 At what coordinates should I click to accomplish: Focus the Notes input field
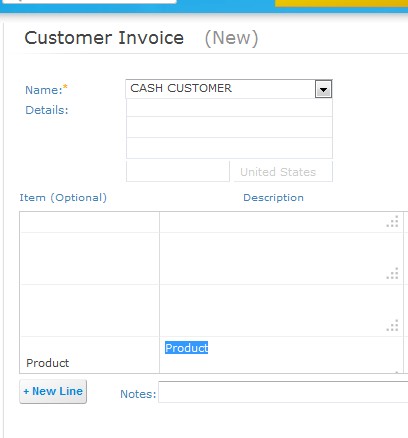283,392
